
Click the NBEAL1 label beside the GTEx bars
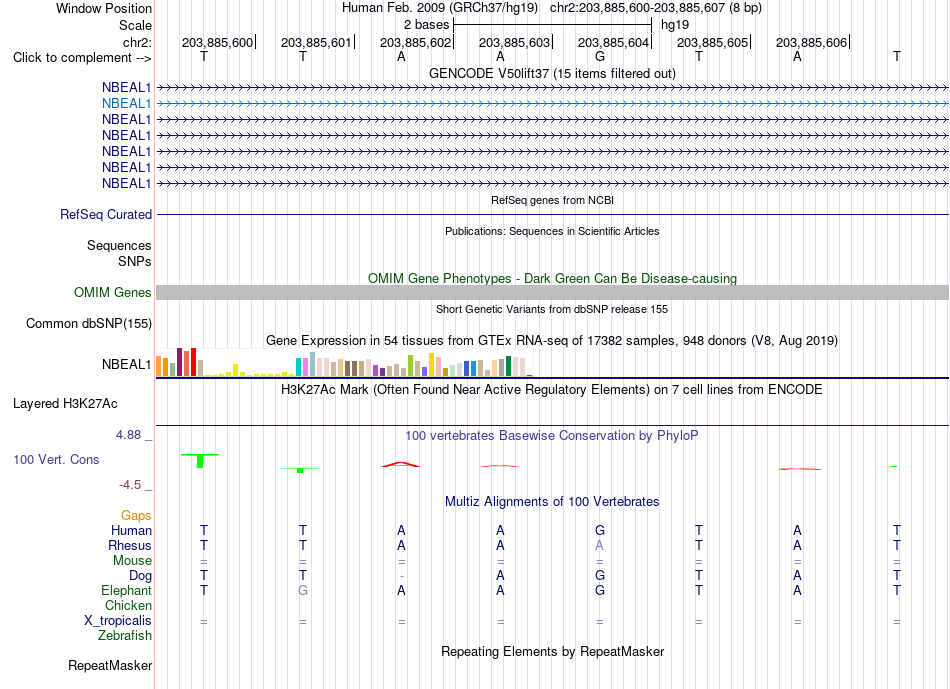[126, 364]
